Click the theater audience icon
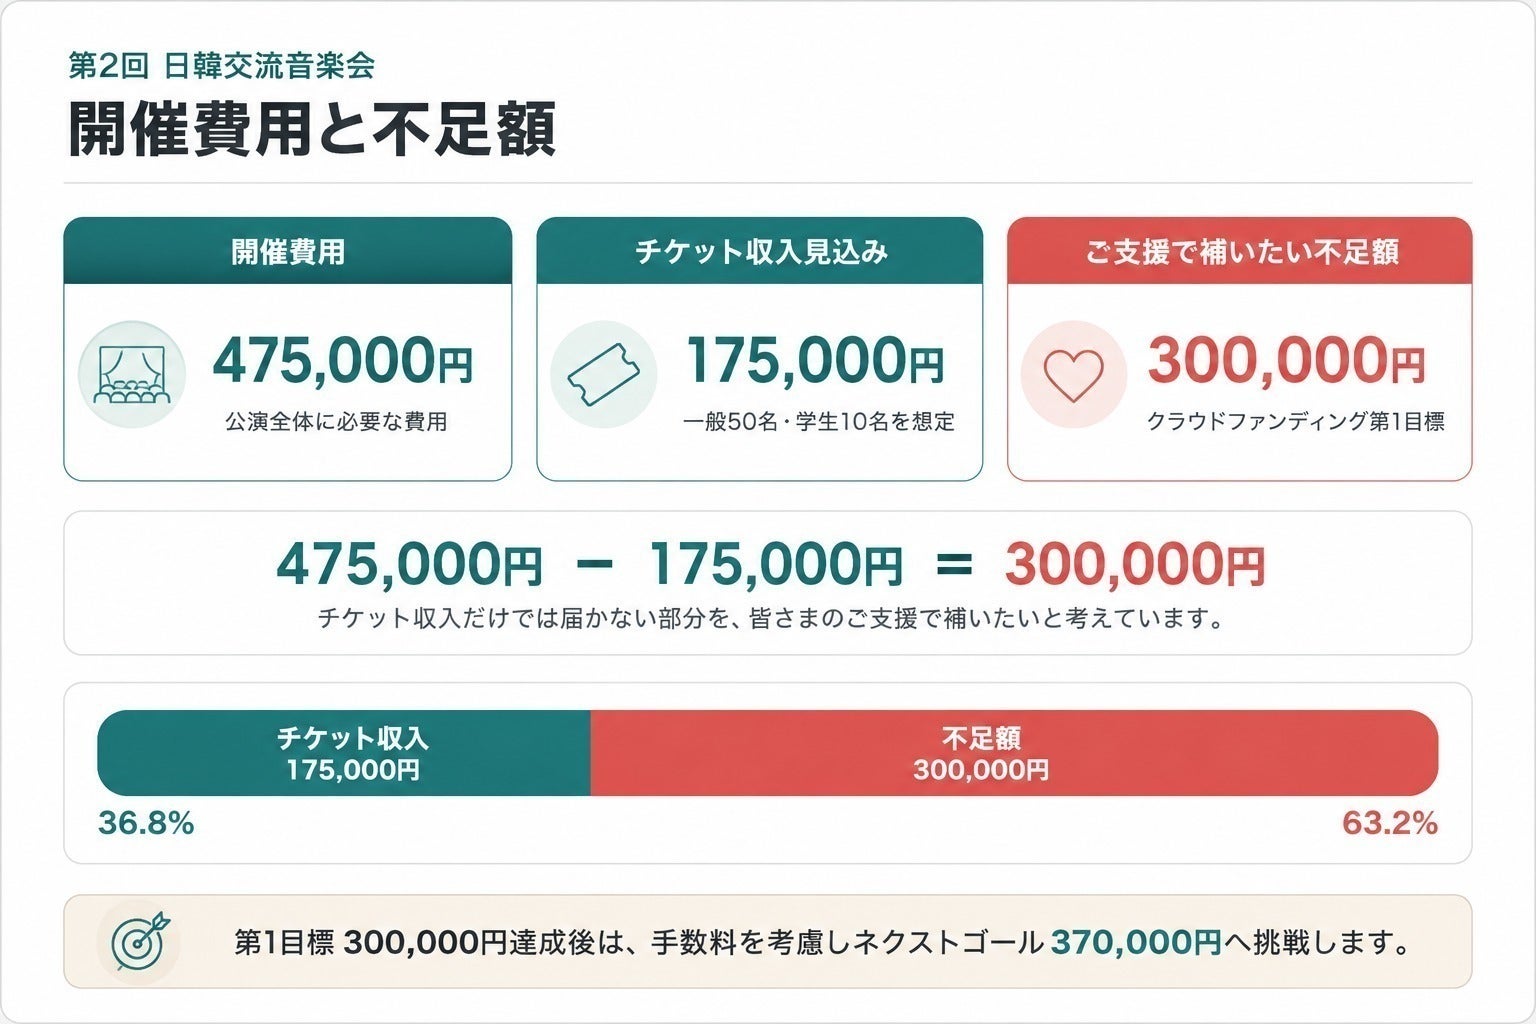 point(132,374)
